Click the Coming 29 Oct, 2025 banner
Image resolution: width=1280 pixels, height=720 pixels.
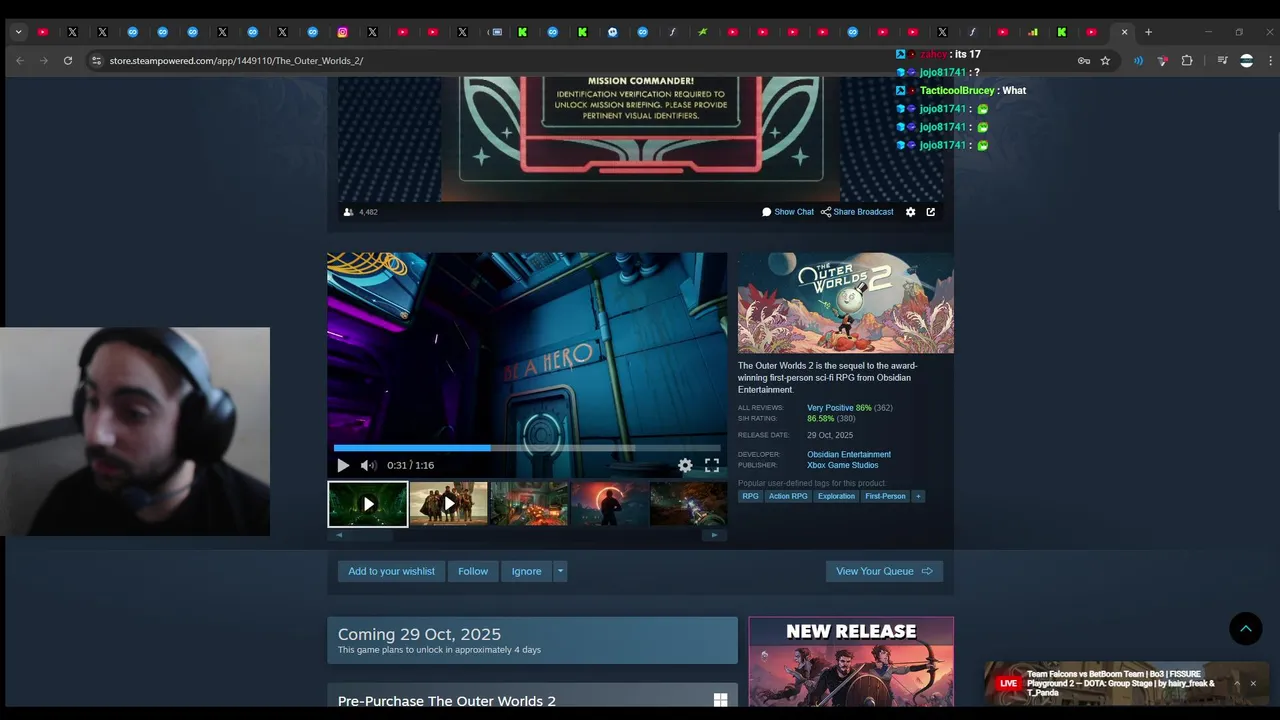point(532,640)
